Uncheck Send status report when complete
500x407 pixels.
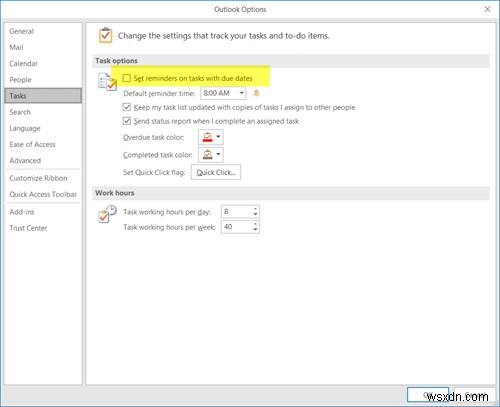point(127,121)
